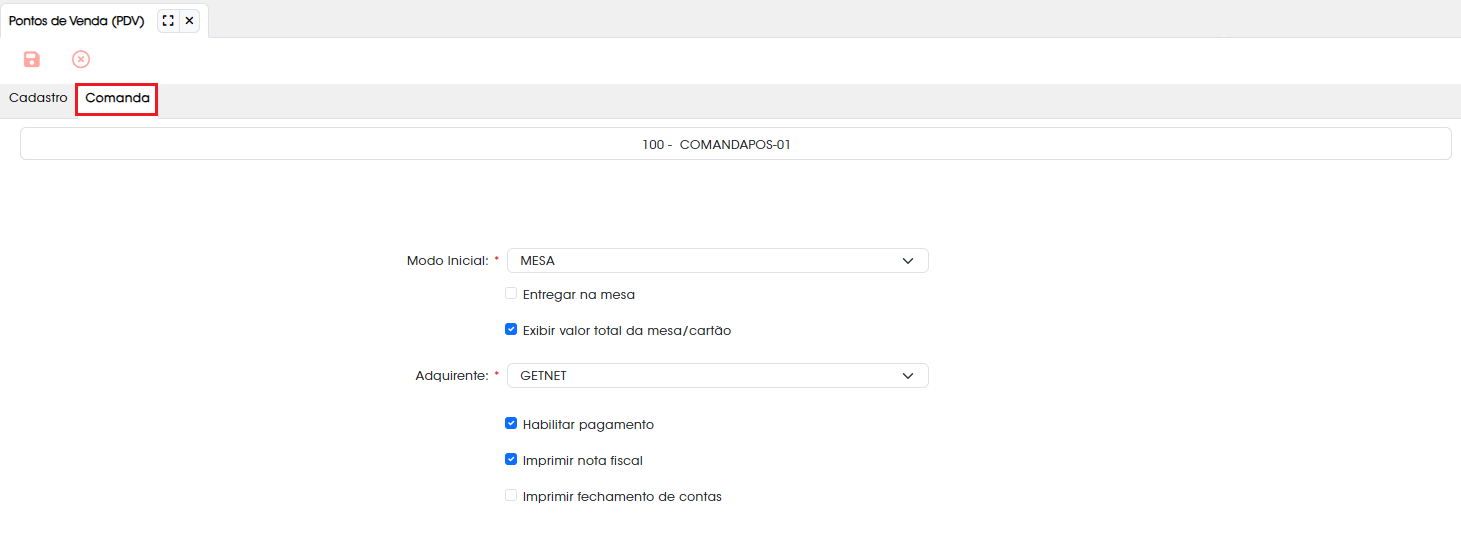The height and width of the screenshot is (558, 1461).
Task: Enable Imprimir fechamento de contas checkbox
Action: [x=511, y=495]
